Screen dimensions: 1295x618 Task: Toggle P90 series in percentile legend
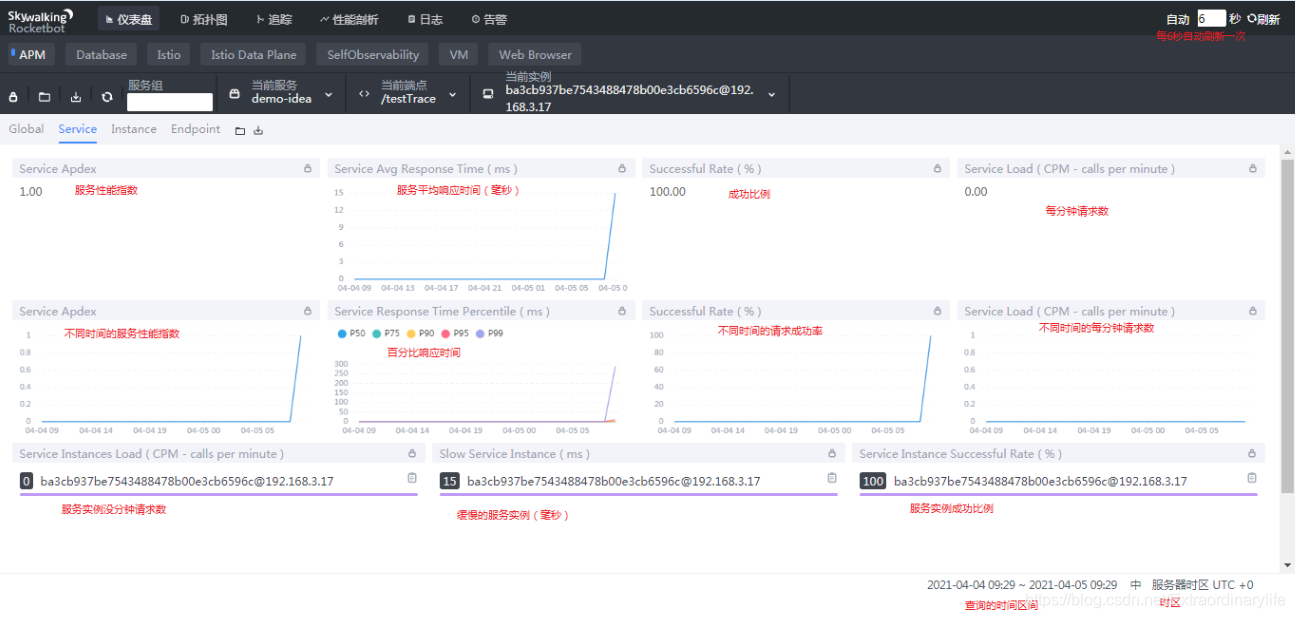(420, 333)
